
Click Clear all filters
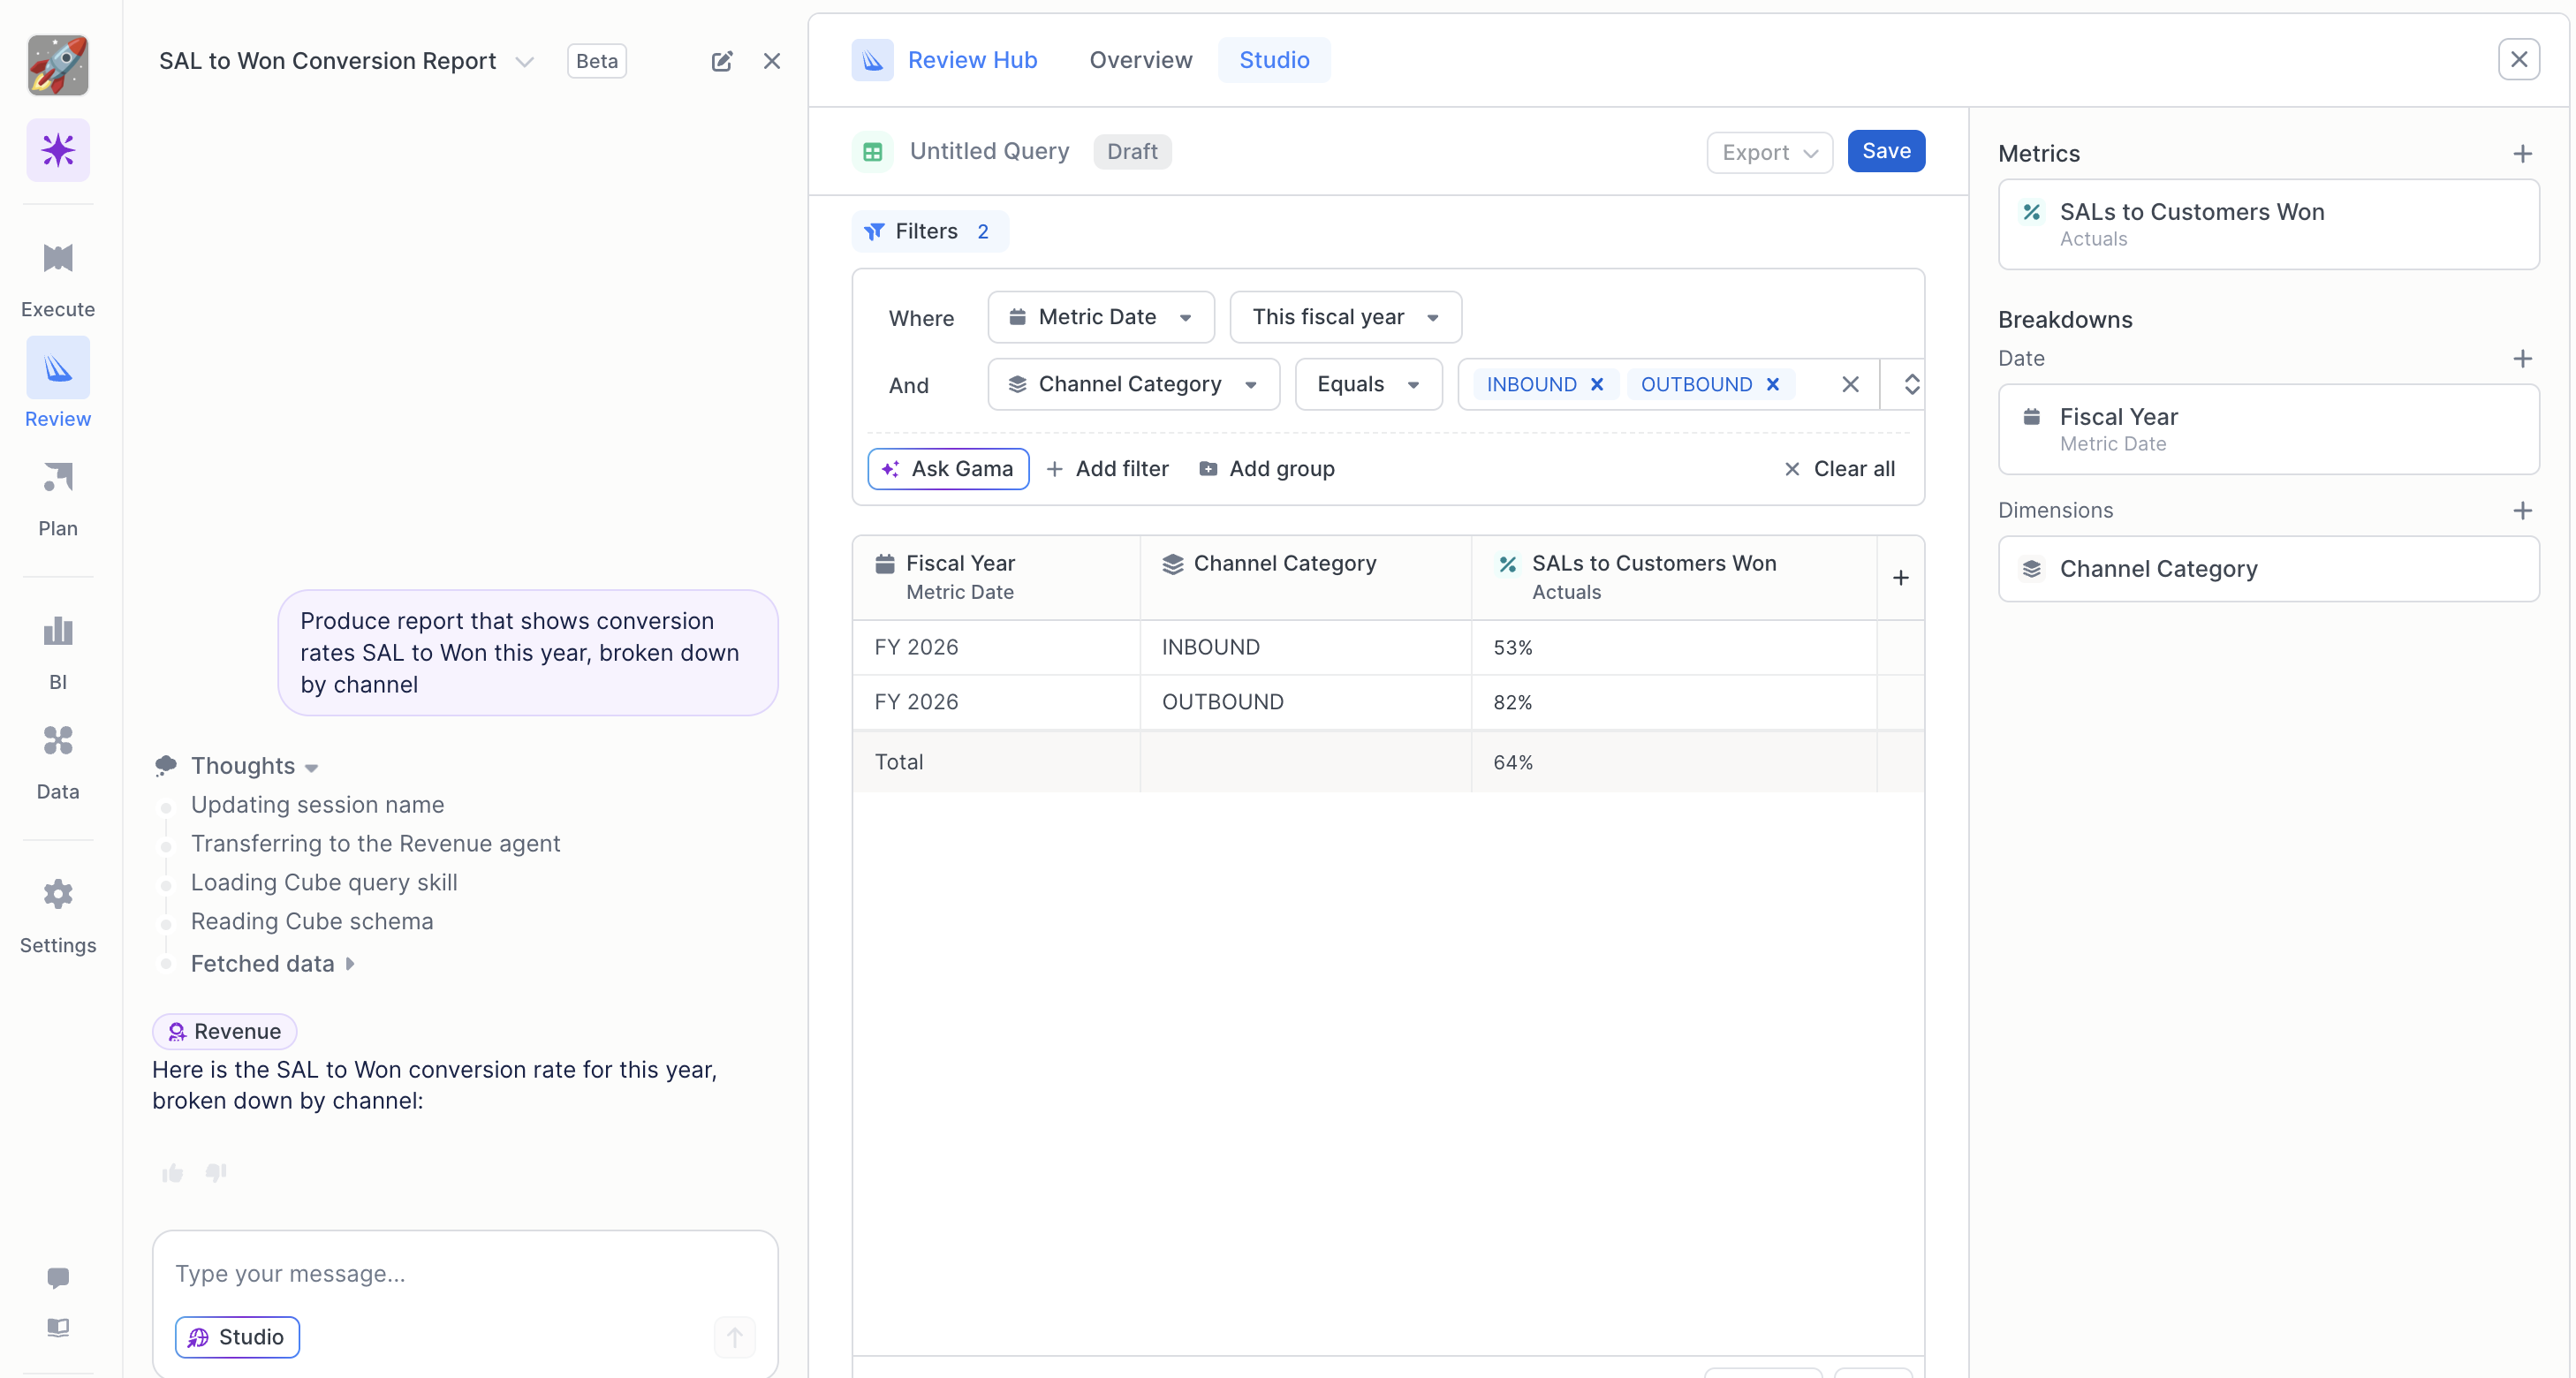(1839, 469)
